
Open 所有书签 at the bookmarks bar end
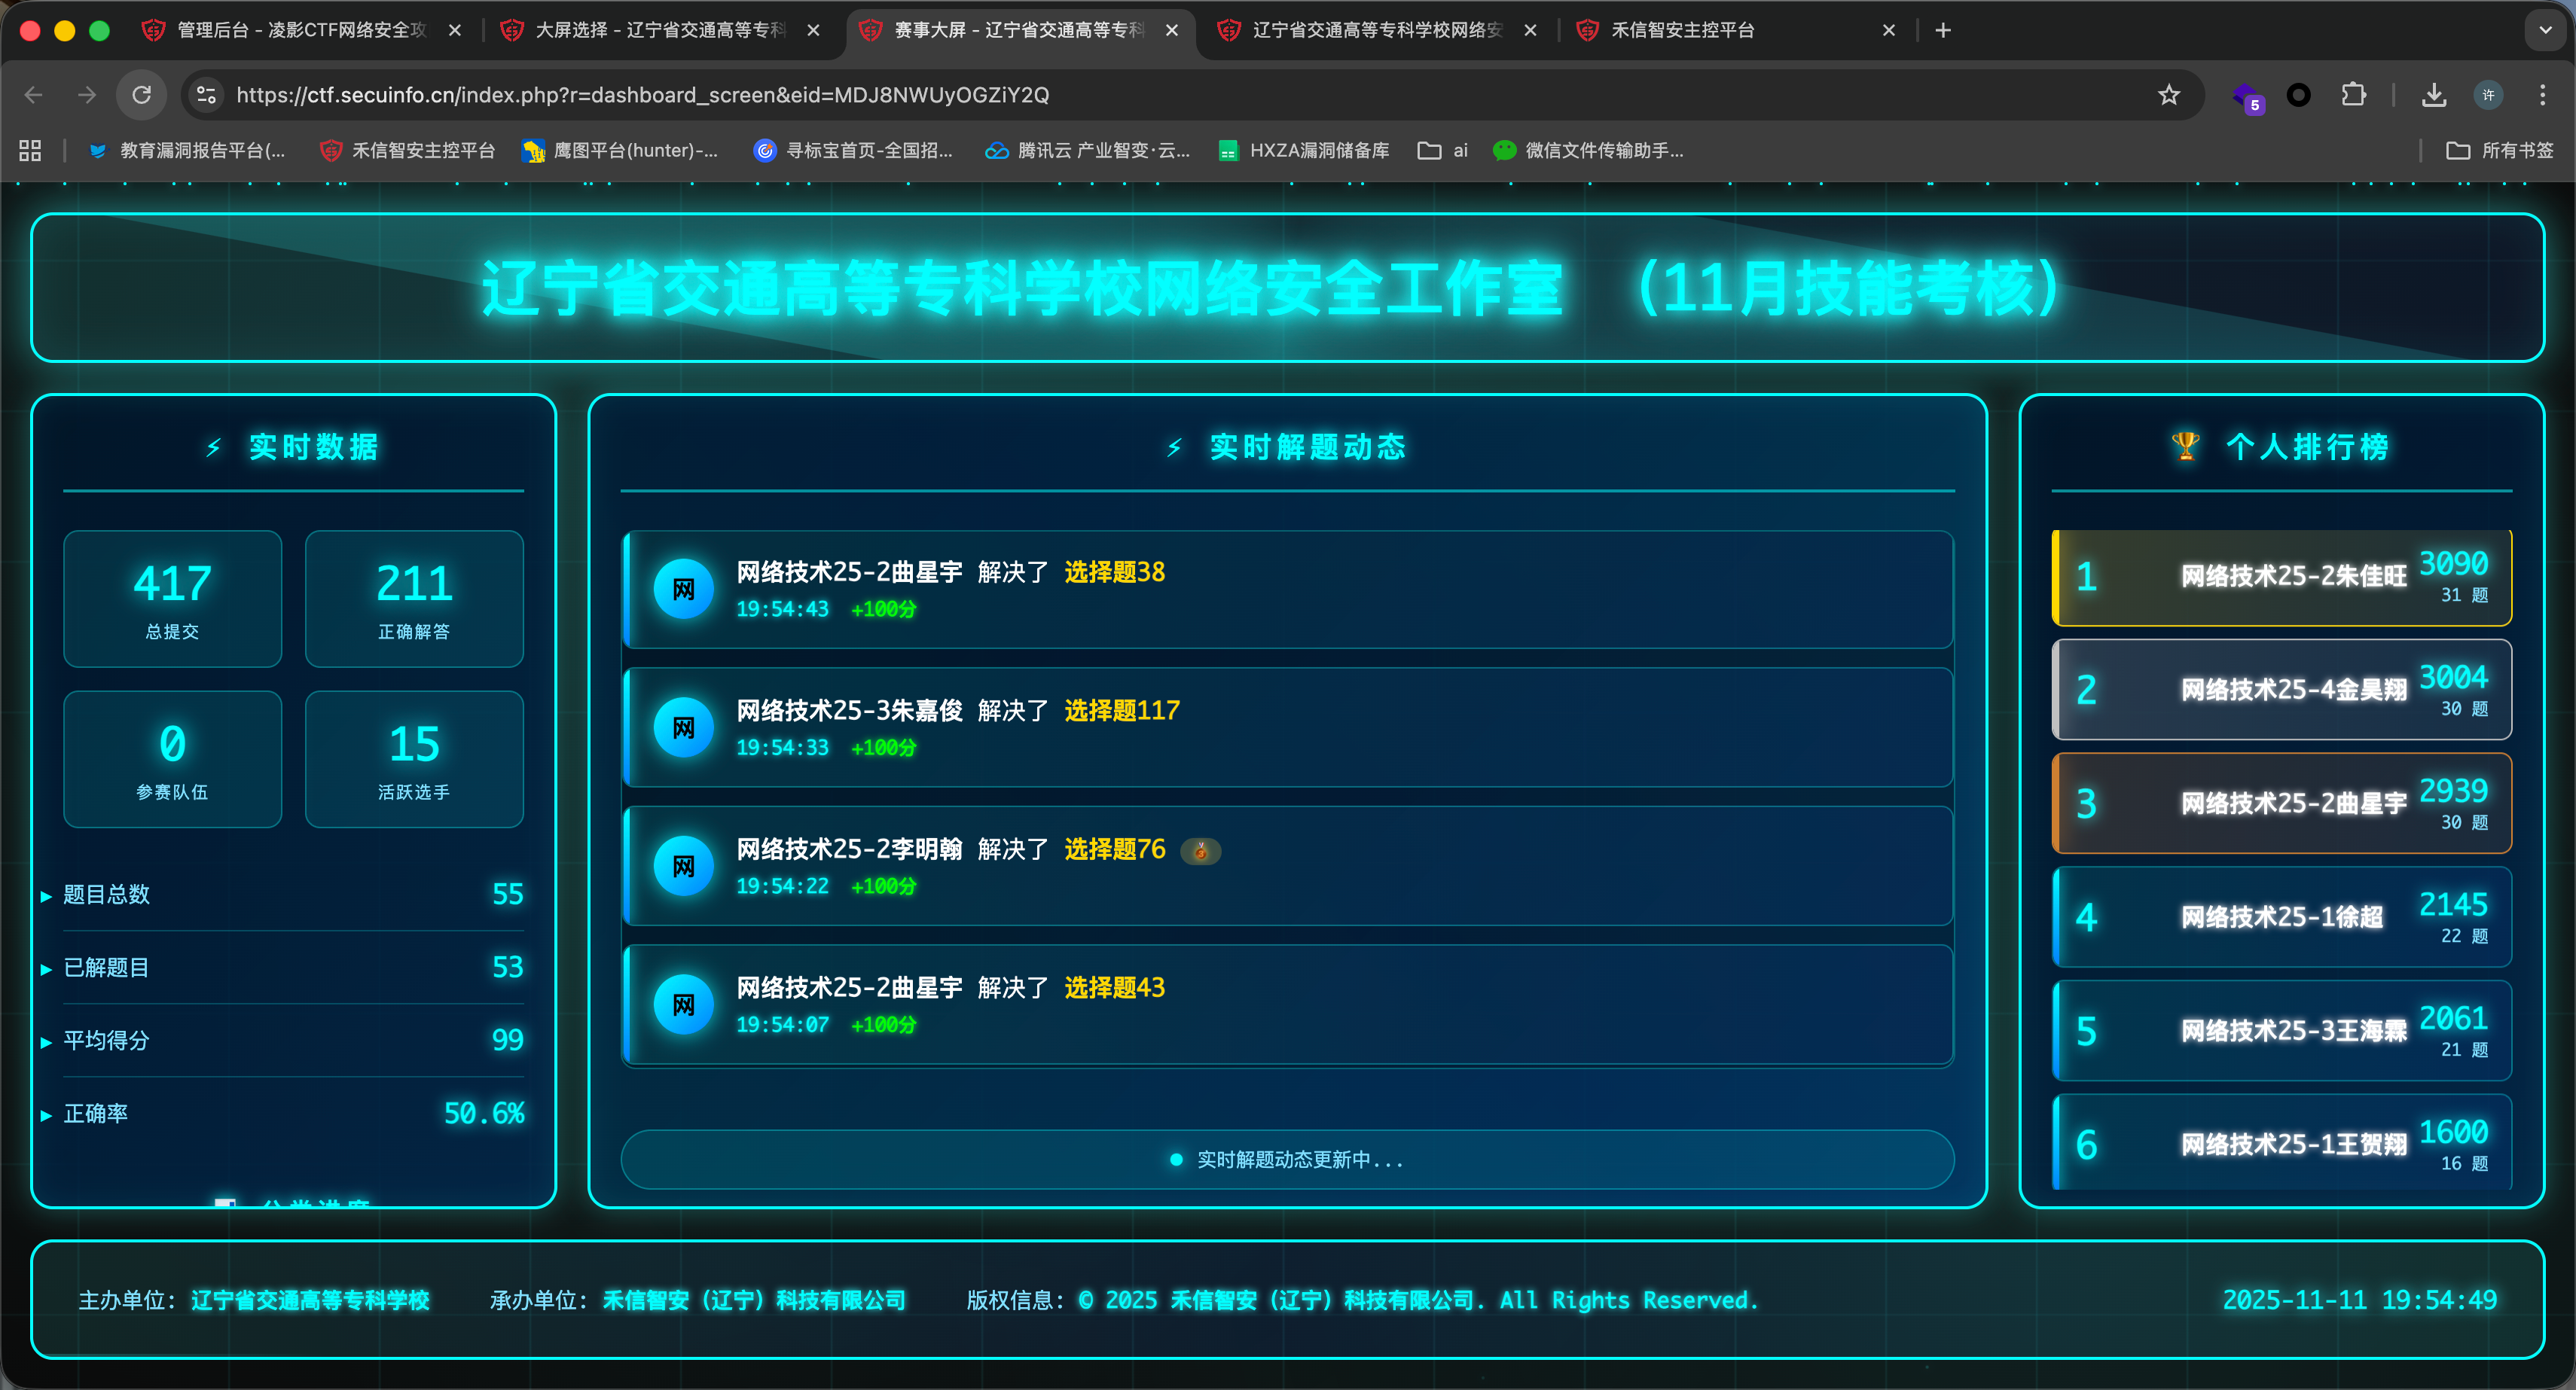(x=2499, y=151)
